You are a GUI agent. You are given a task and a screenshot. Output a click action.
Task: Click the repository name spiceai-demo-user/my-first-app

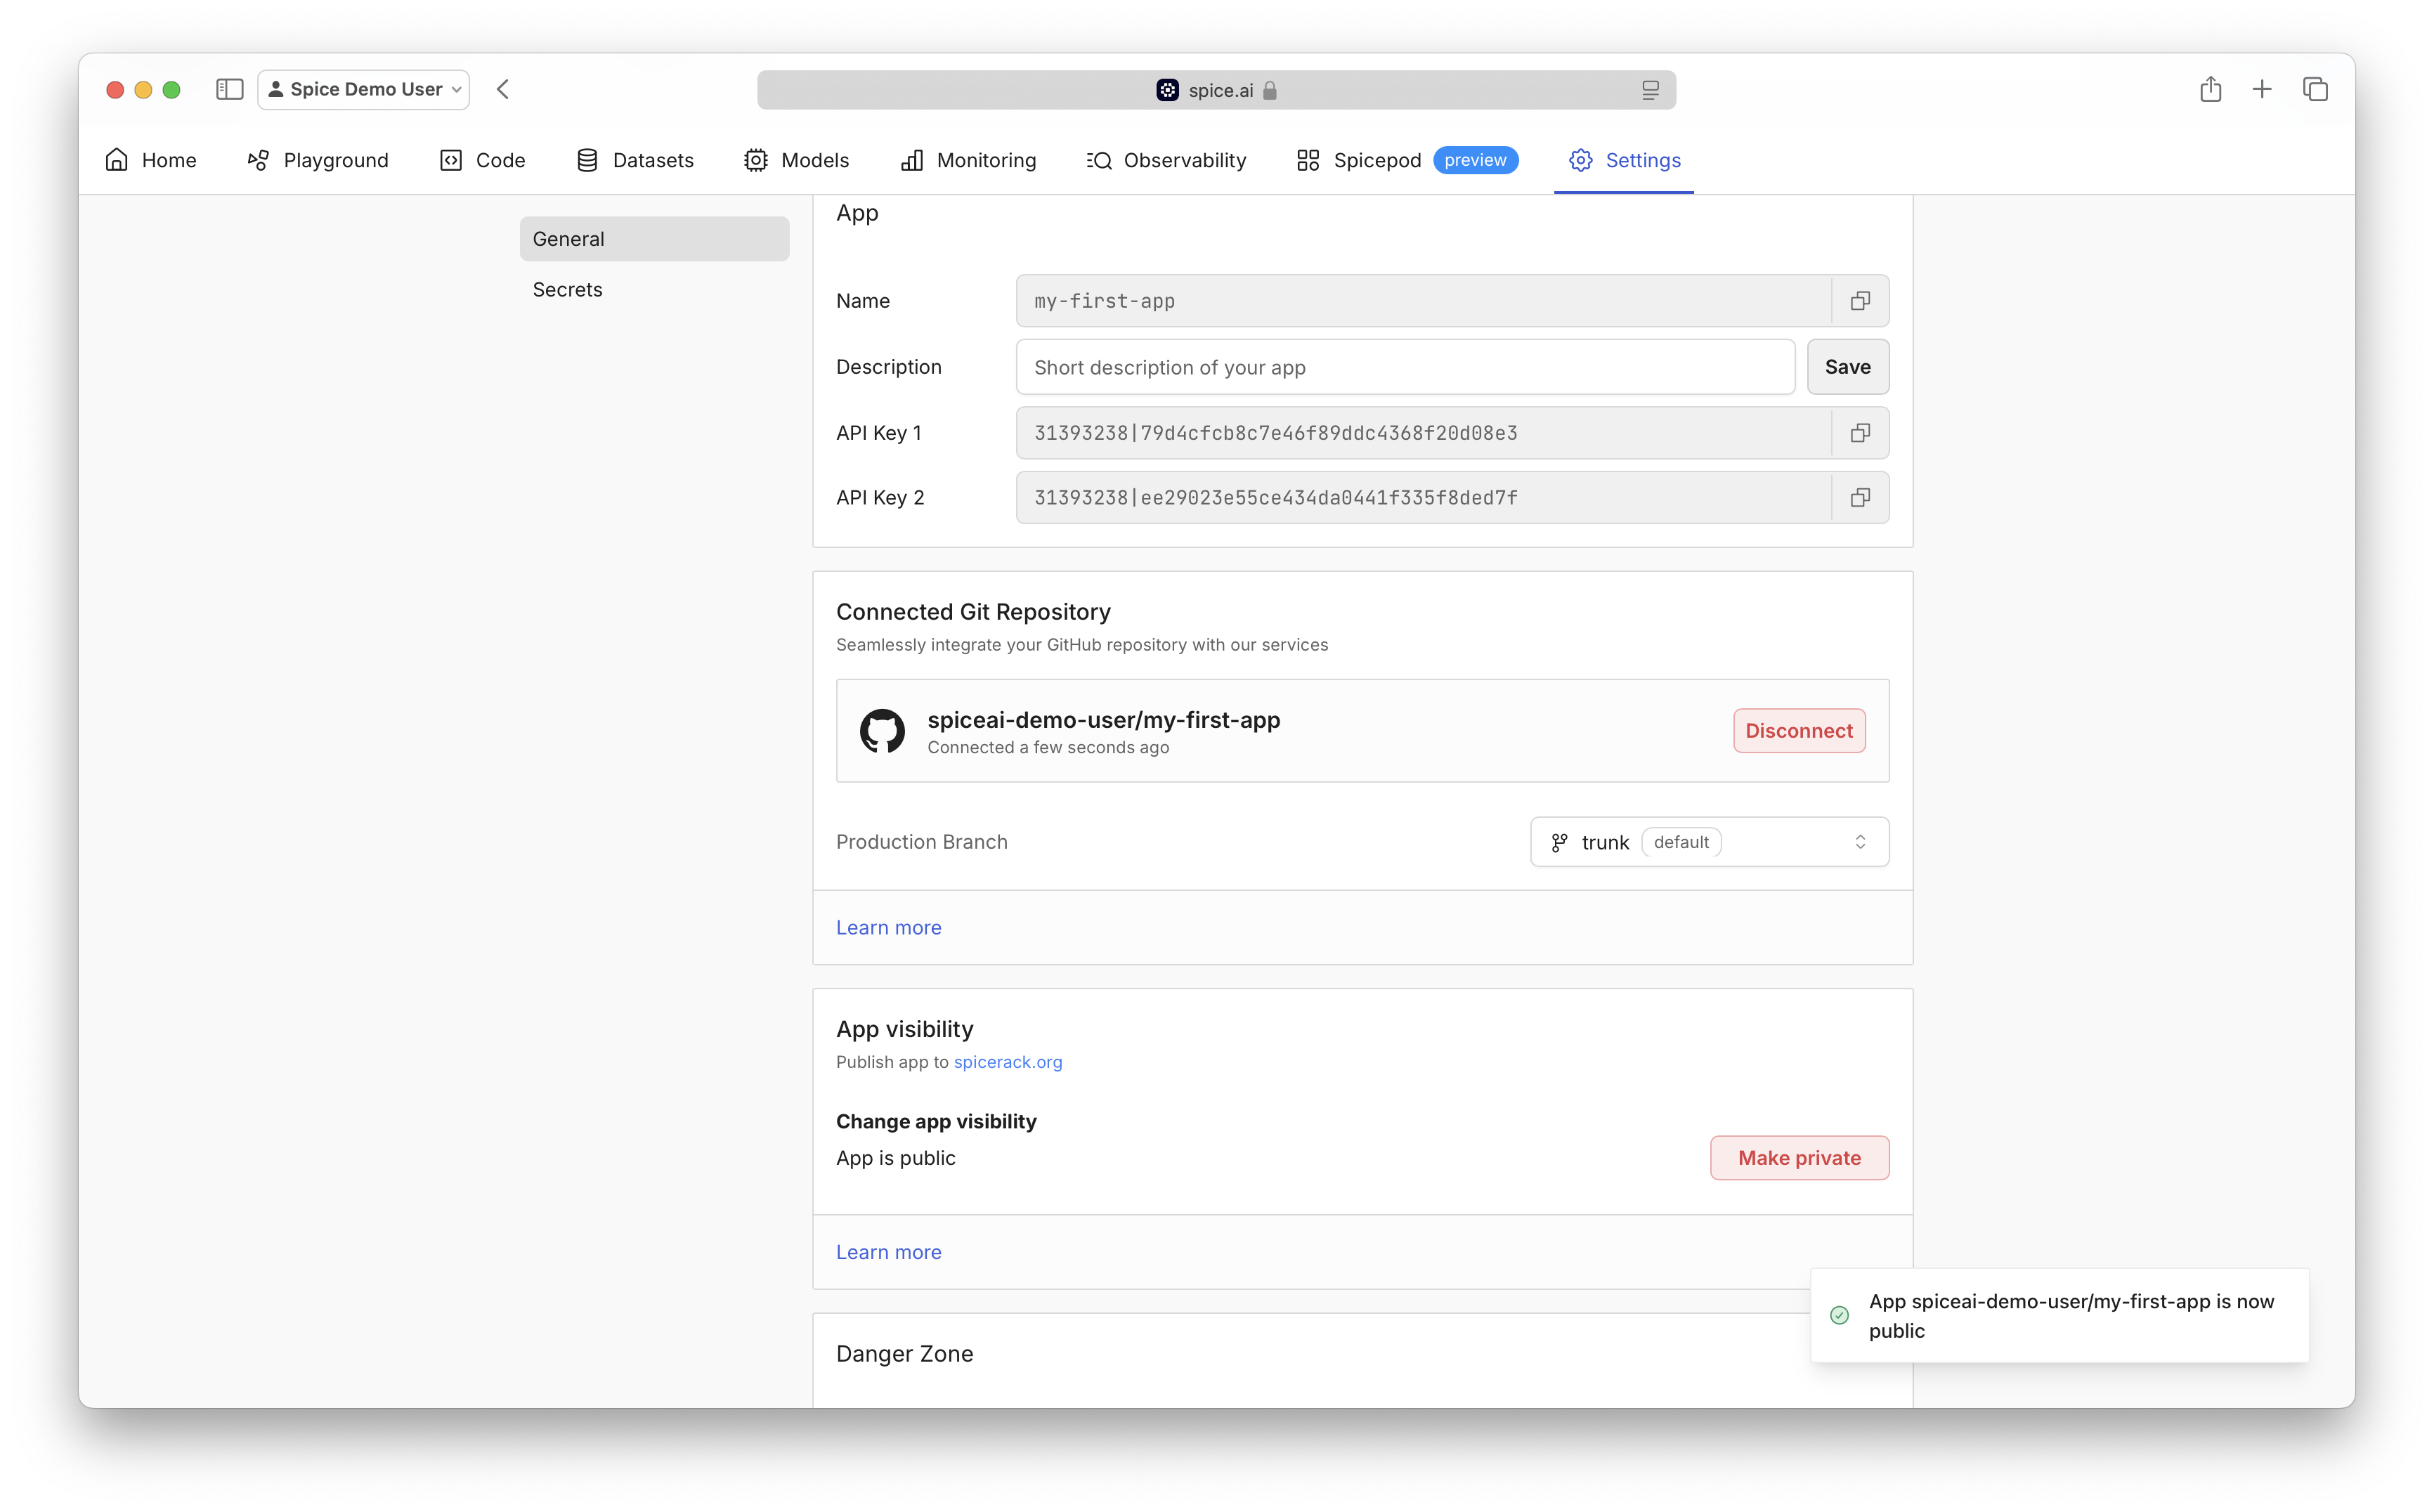pos(1103,720)
